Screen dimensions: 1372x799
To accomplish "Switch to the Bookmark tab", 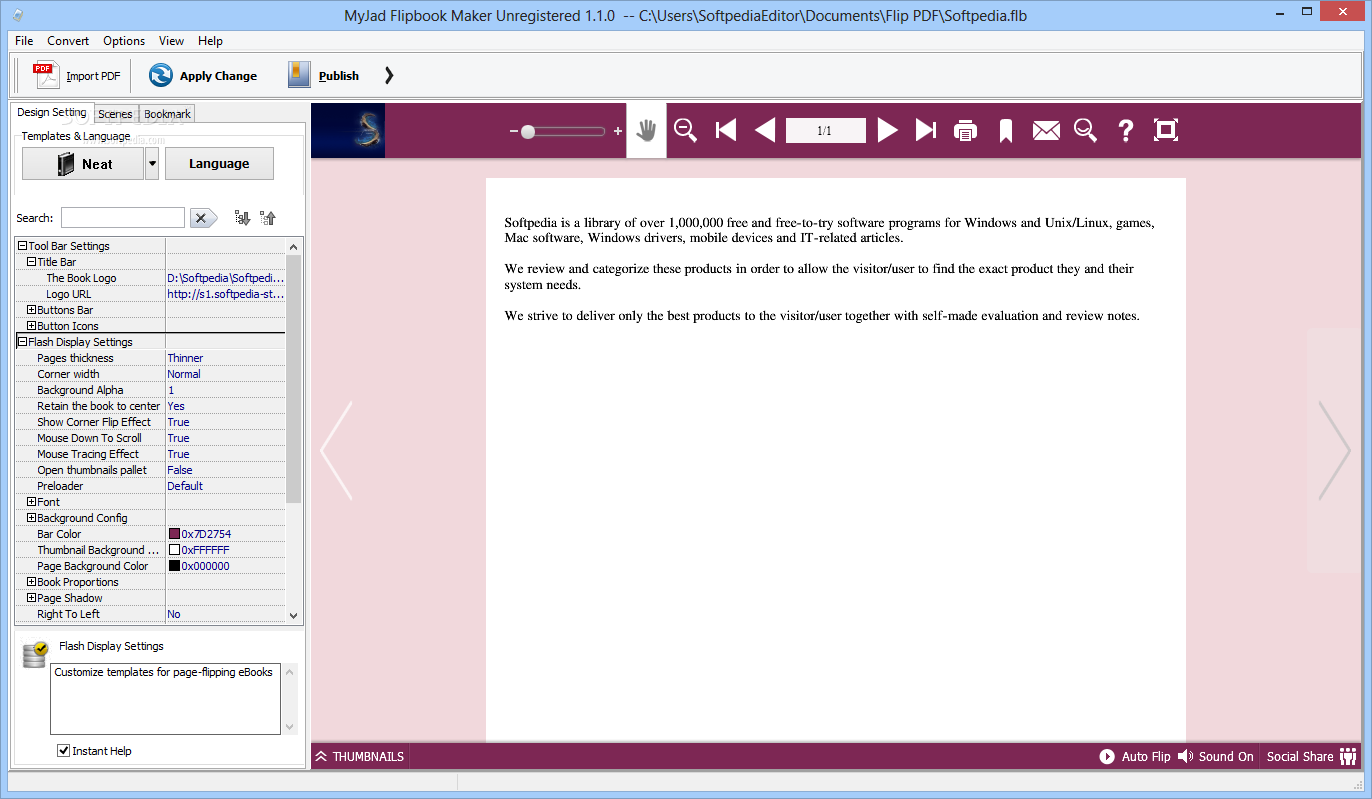I will click(167, 114).
